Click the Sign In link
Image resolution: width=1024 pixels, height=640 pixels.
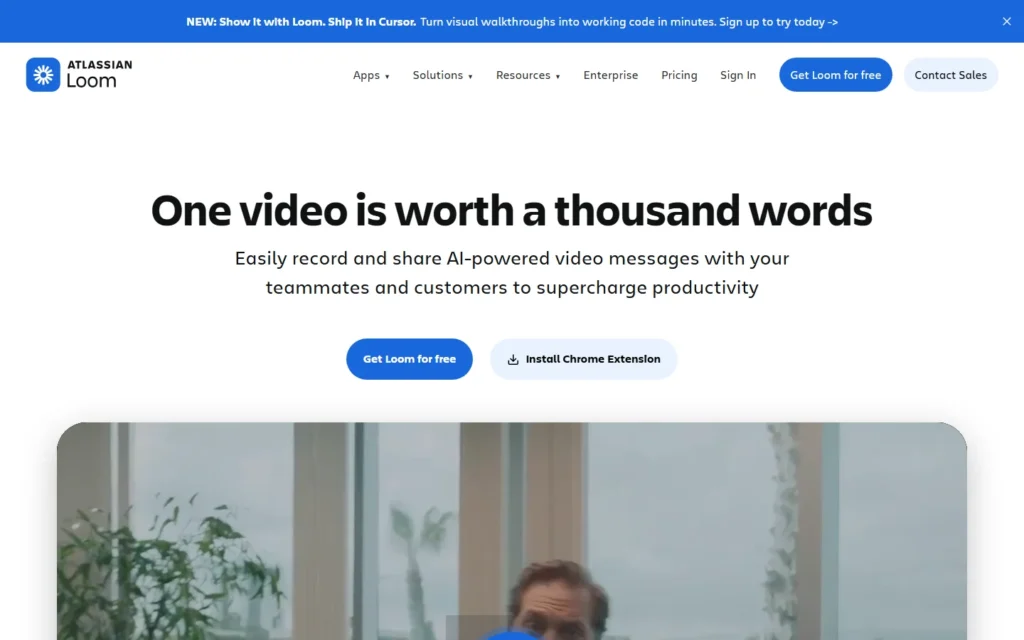(x=738, y=75)
